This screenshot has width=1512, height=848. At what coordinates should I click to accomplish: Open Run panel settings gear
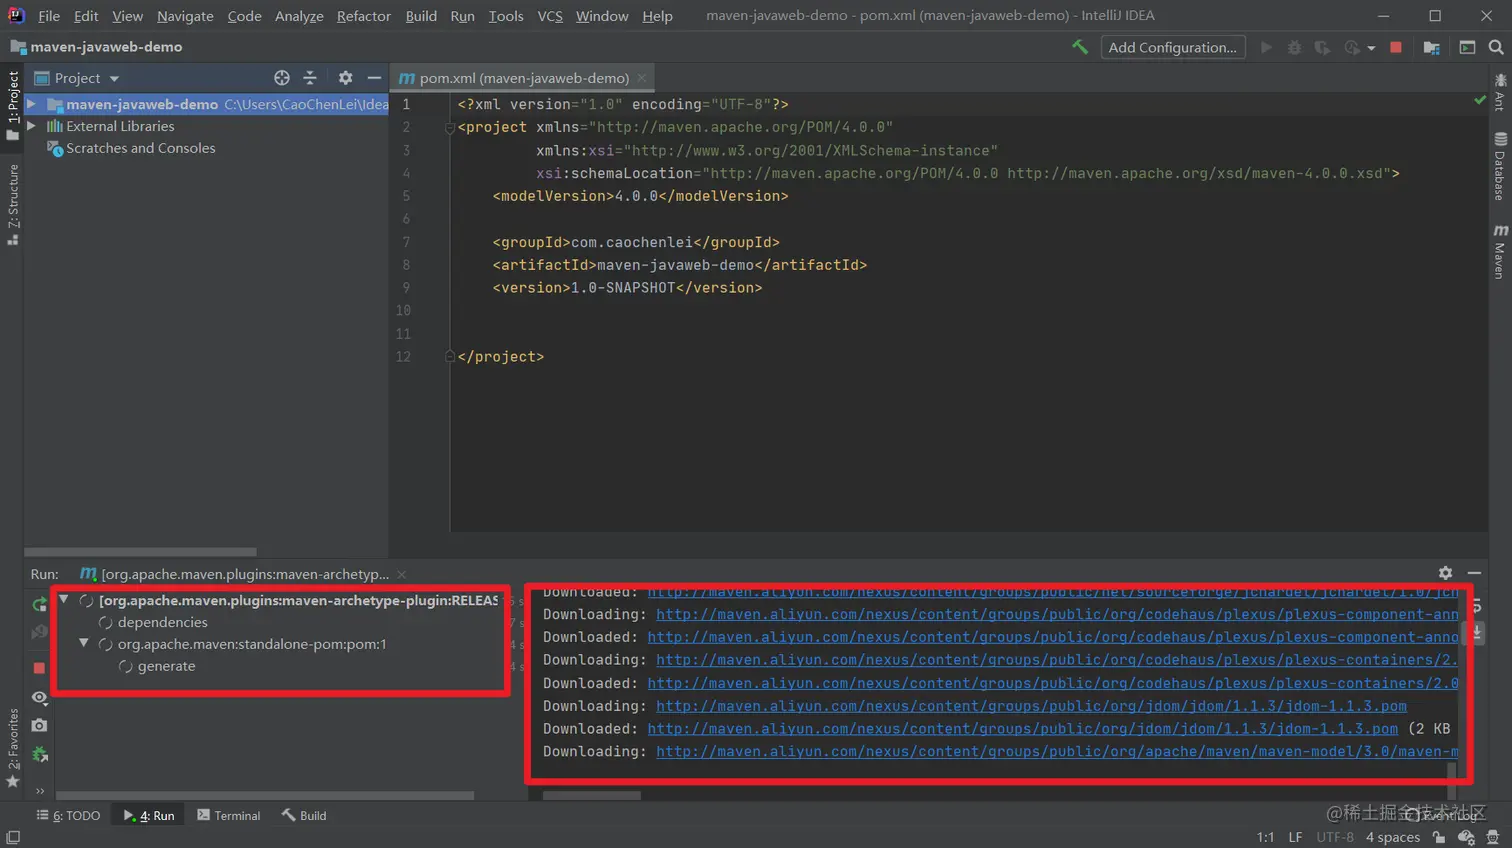pyautogui.click(x=1445, y=573)
